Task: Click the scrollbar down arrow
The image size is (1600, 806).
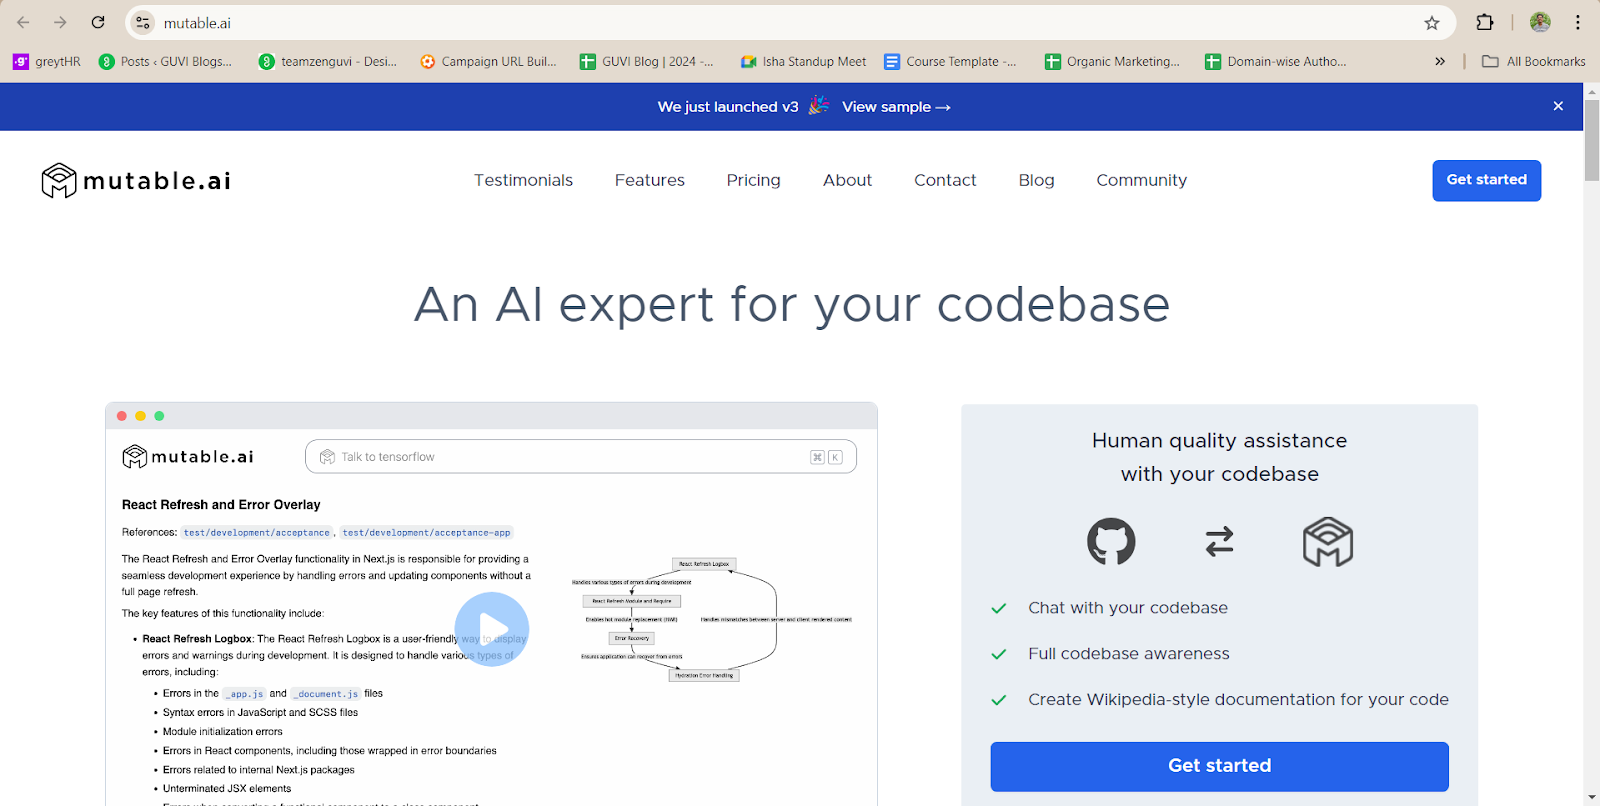Action: pos(1592,798)
